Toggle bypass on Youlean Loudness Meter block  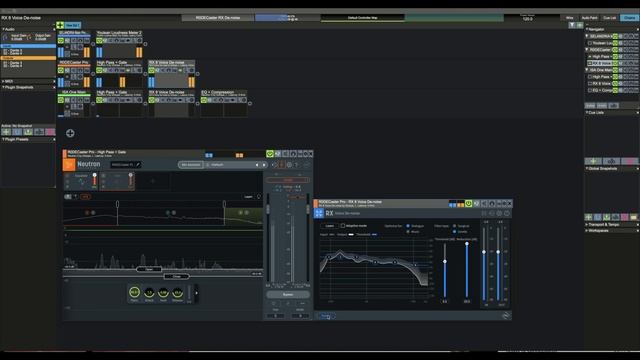tap(99, 41)
